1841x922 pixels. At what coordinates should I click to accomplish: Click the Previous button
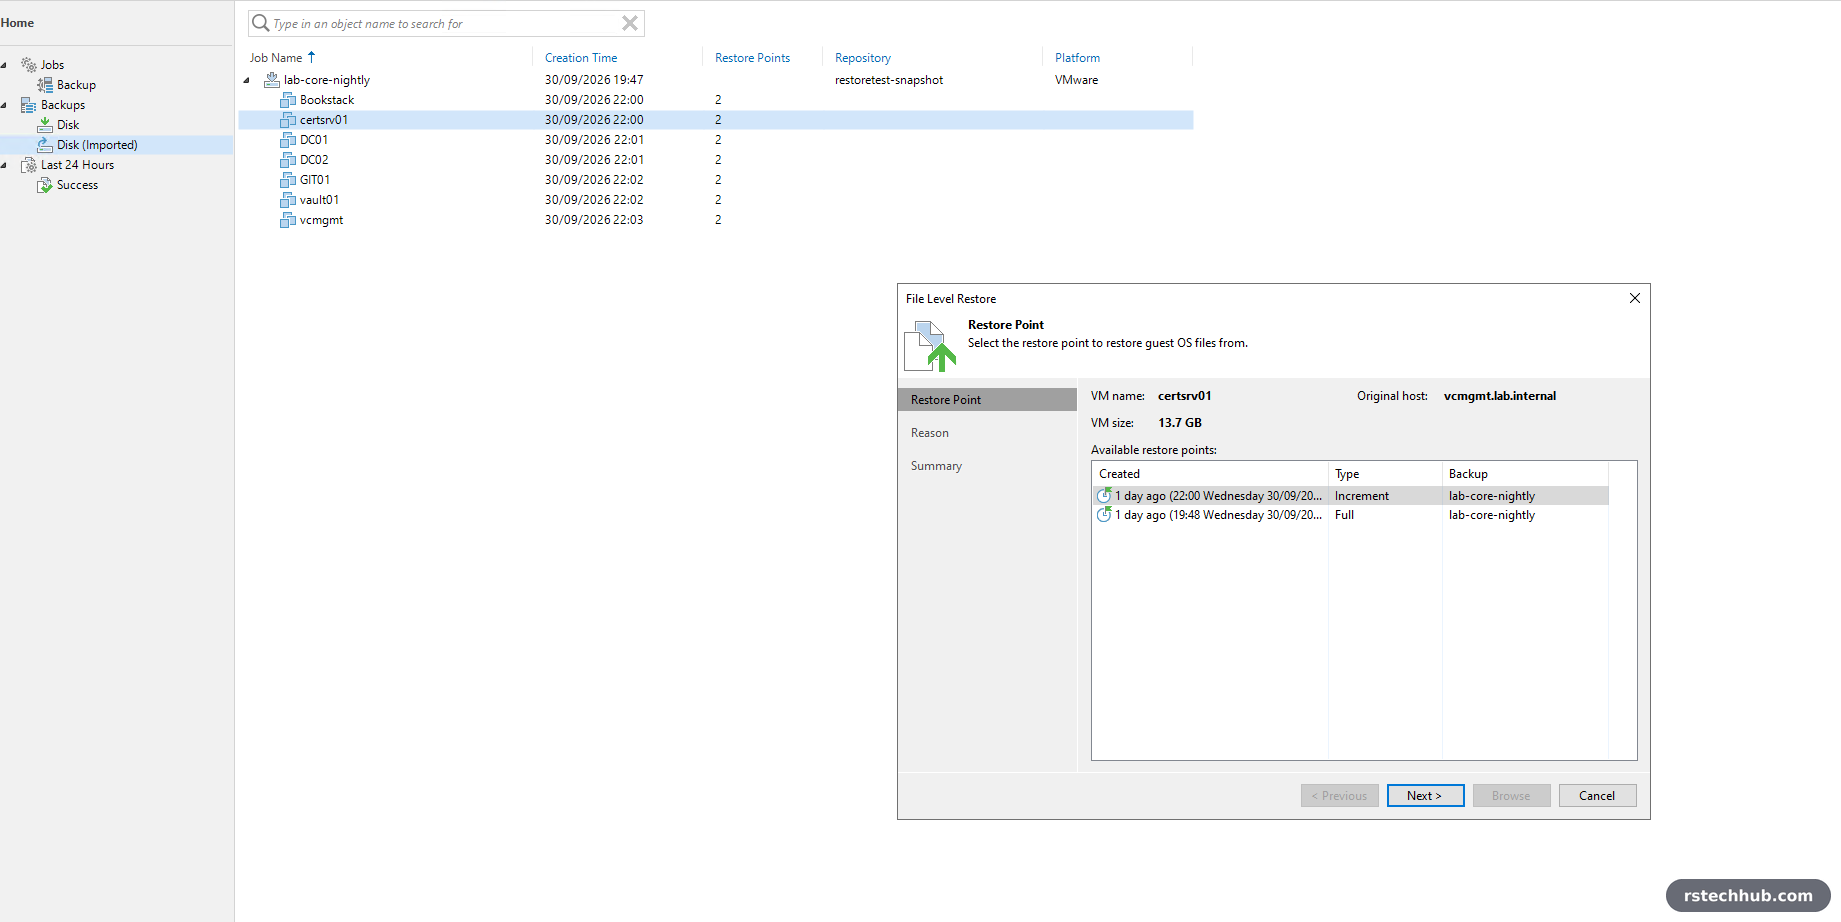[1339, 796]
